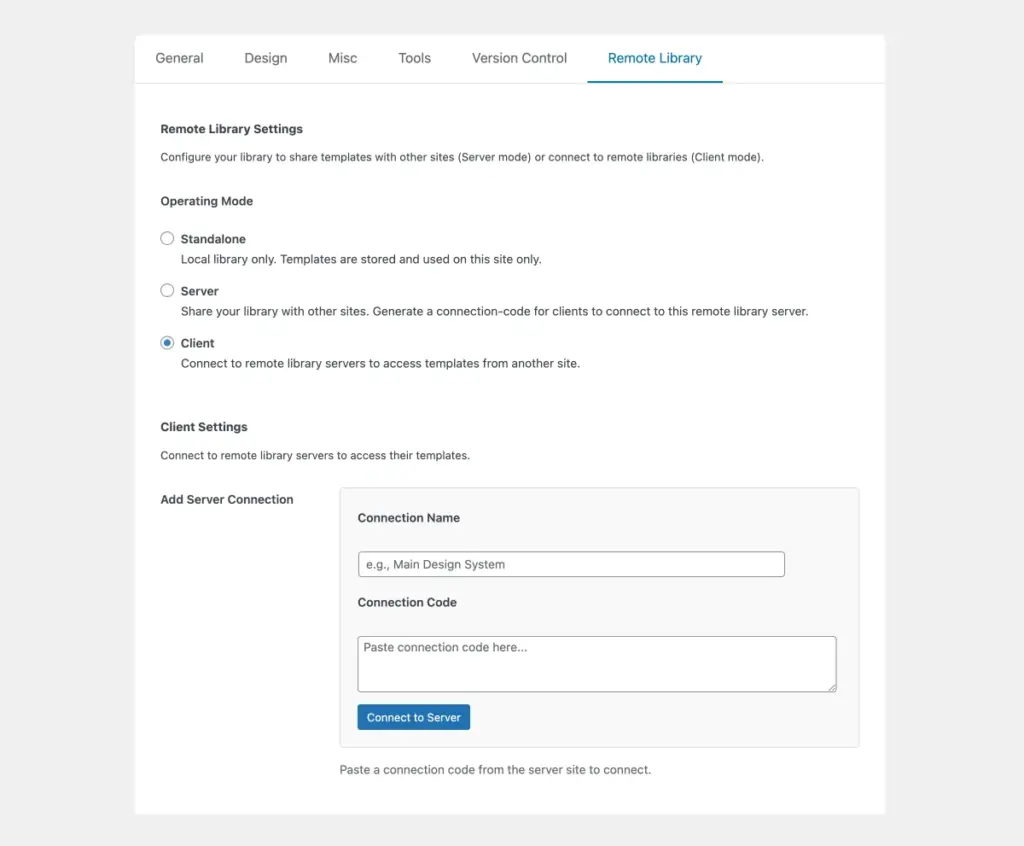This screenshot has height=846, width=1024.
Task: Switch to Version Control tab
Action: point(520,58)
